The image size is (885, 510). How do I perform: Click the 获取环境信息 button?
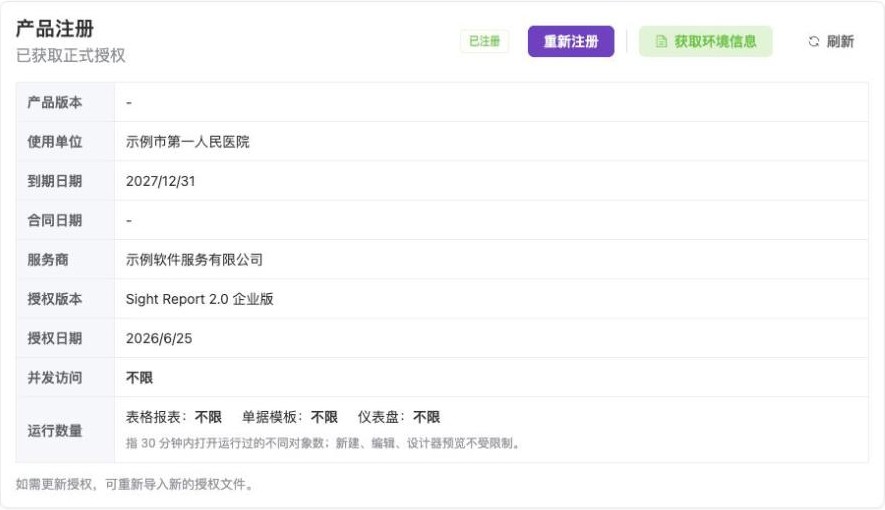tap(706, 41)
